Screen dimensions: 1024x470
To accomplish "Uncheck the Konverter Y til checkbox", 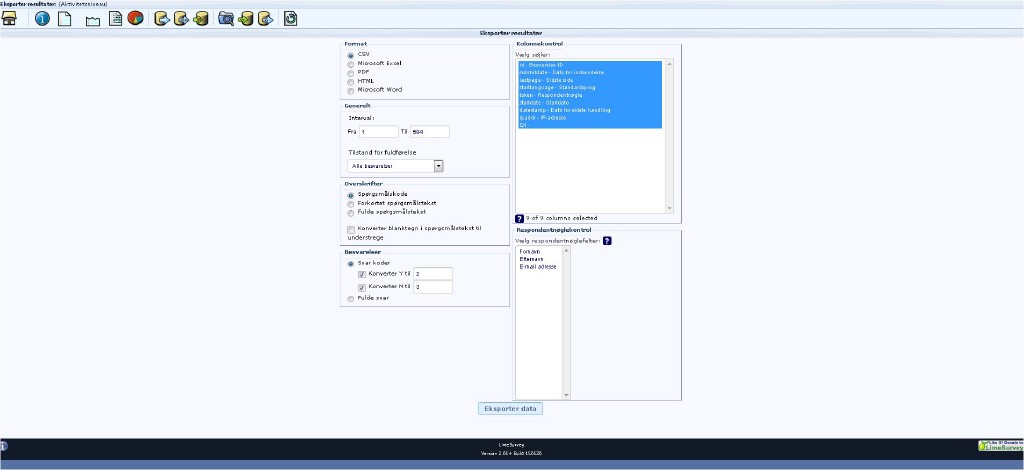I will tap(362, 273).
